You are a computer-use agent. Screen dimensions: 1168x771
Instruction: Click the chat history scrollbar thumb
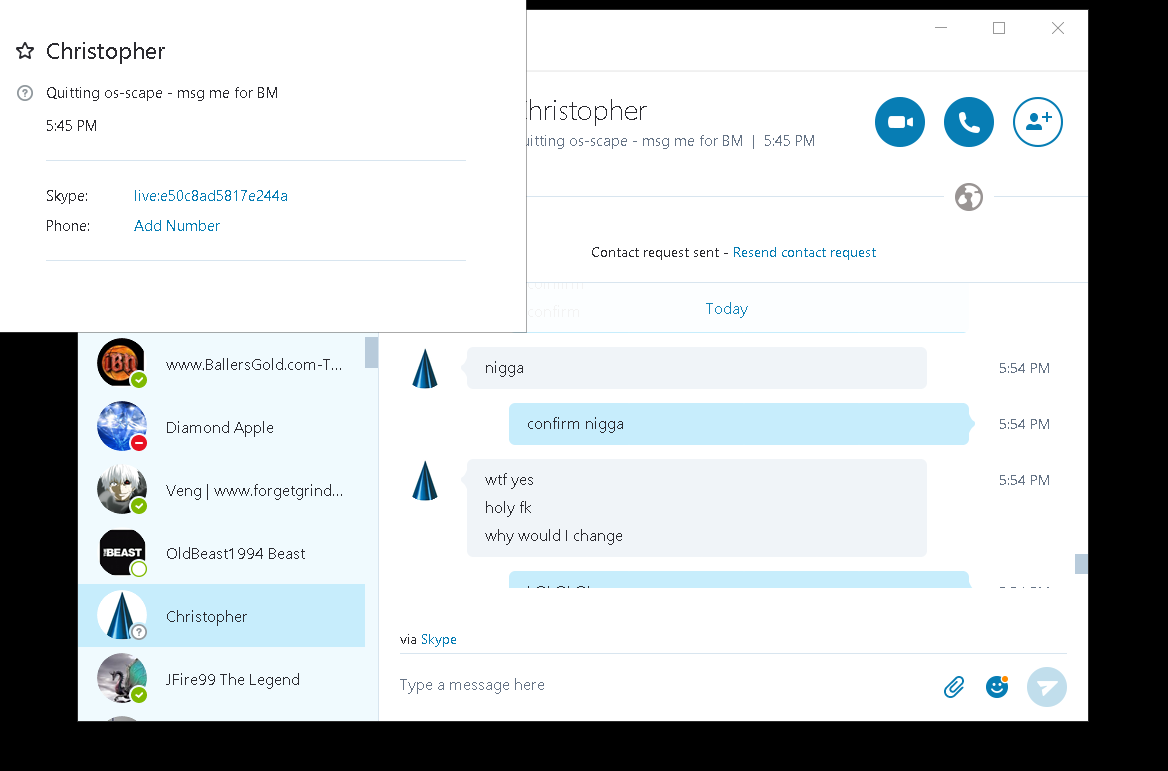(x=1081, y=564)
